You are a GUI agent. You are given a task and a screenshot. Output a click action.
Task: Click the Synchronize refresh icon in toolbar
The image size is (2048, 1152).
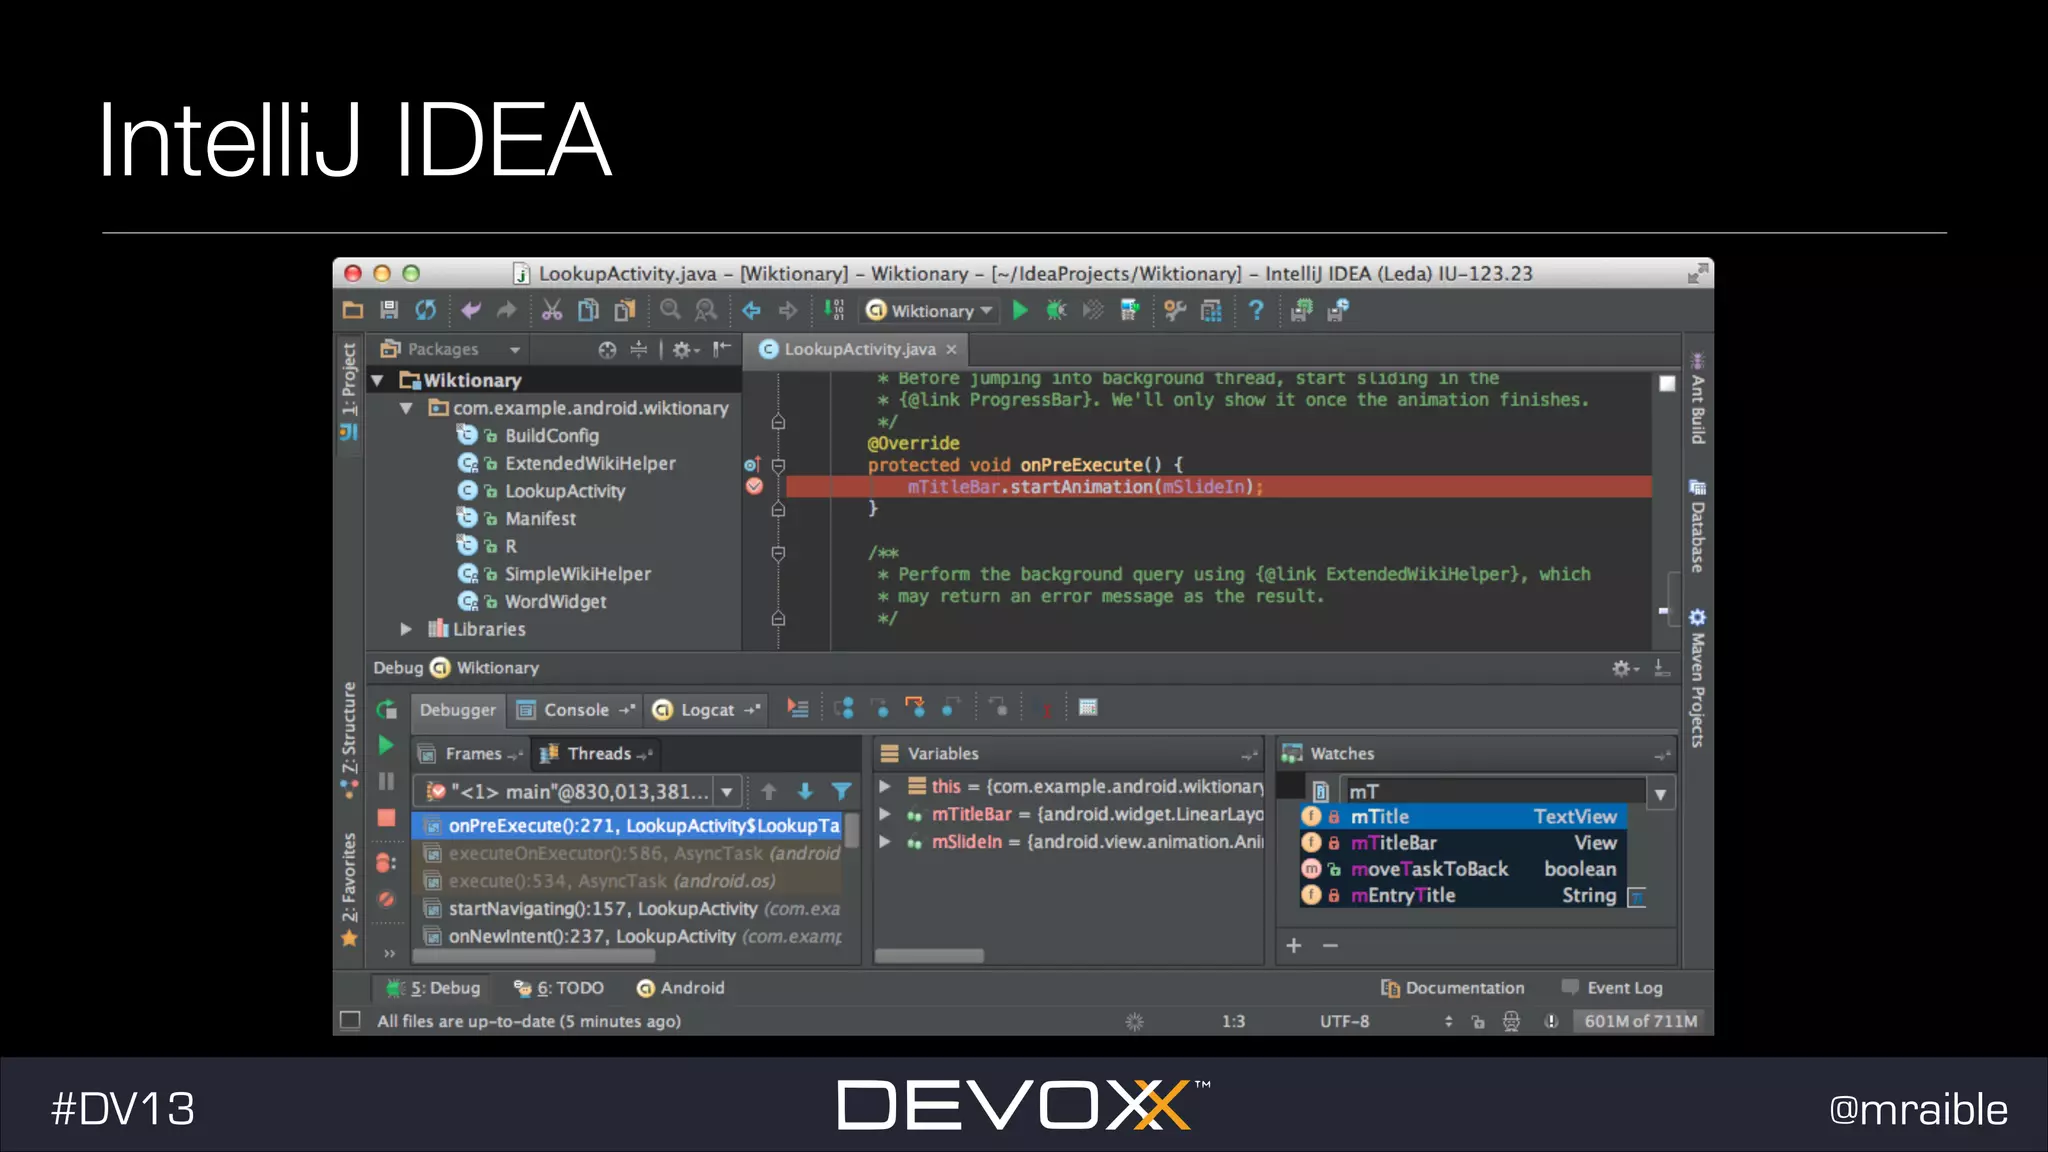pyautogui.click(x=426, y=311)
